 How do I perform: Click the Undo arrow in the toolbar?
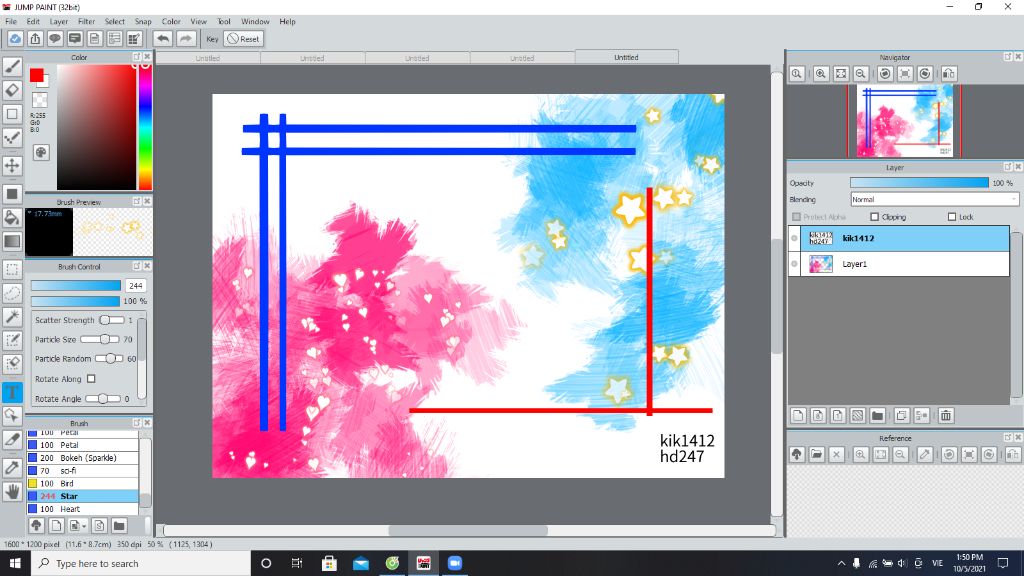click(163, 39)
